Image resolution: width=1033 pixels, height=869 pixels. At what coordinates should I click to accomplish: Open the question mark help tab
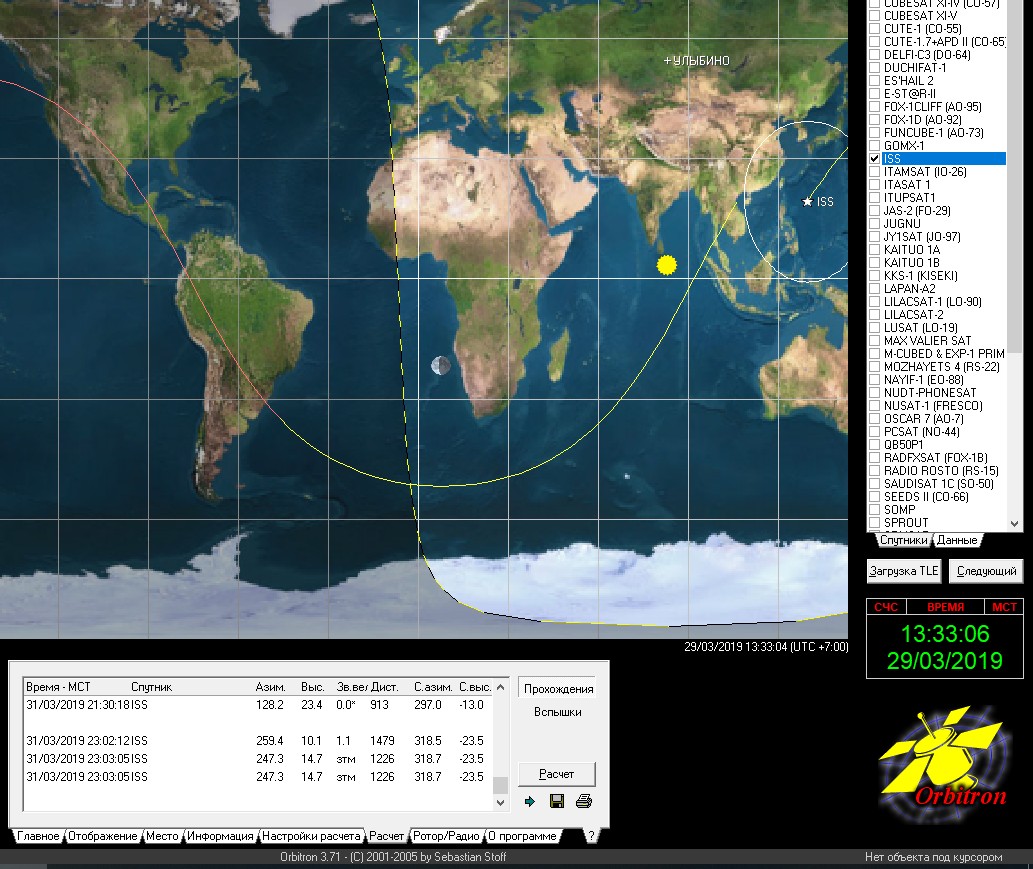coord(591,836)
